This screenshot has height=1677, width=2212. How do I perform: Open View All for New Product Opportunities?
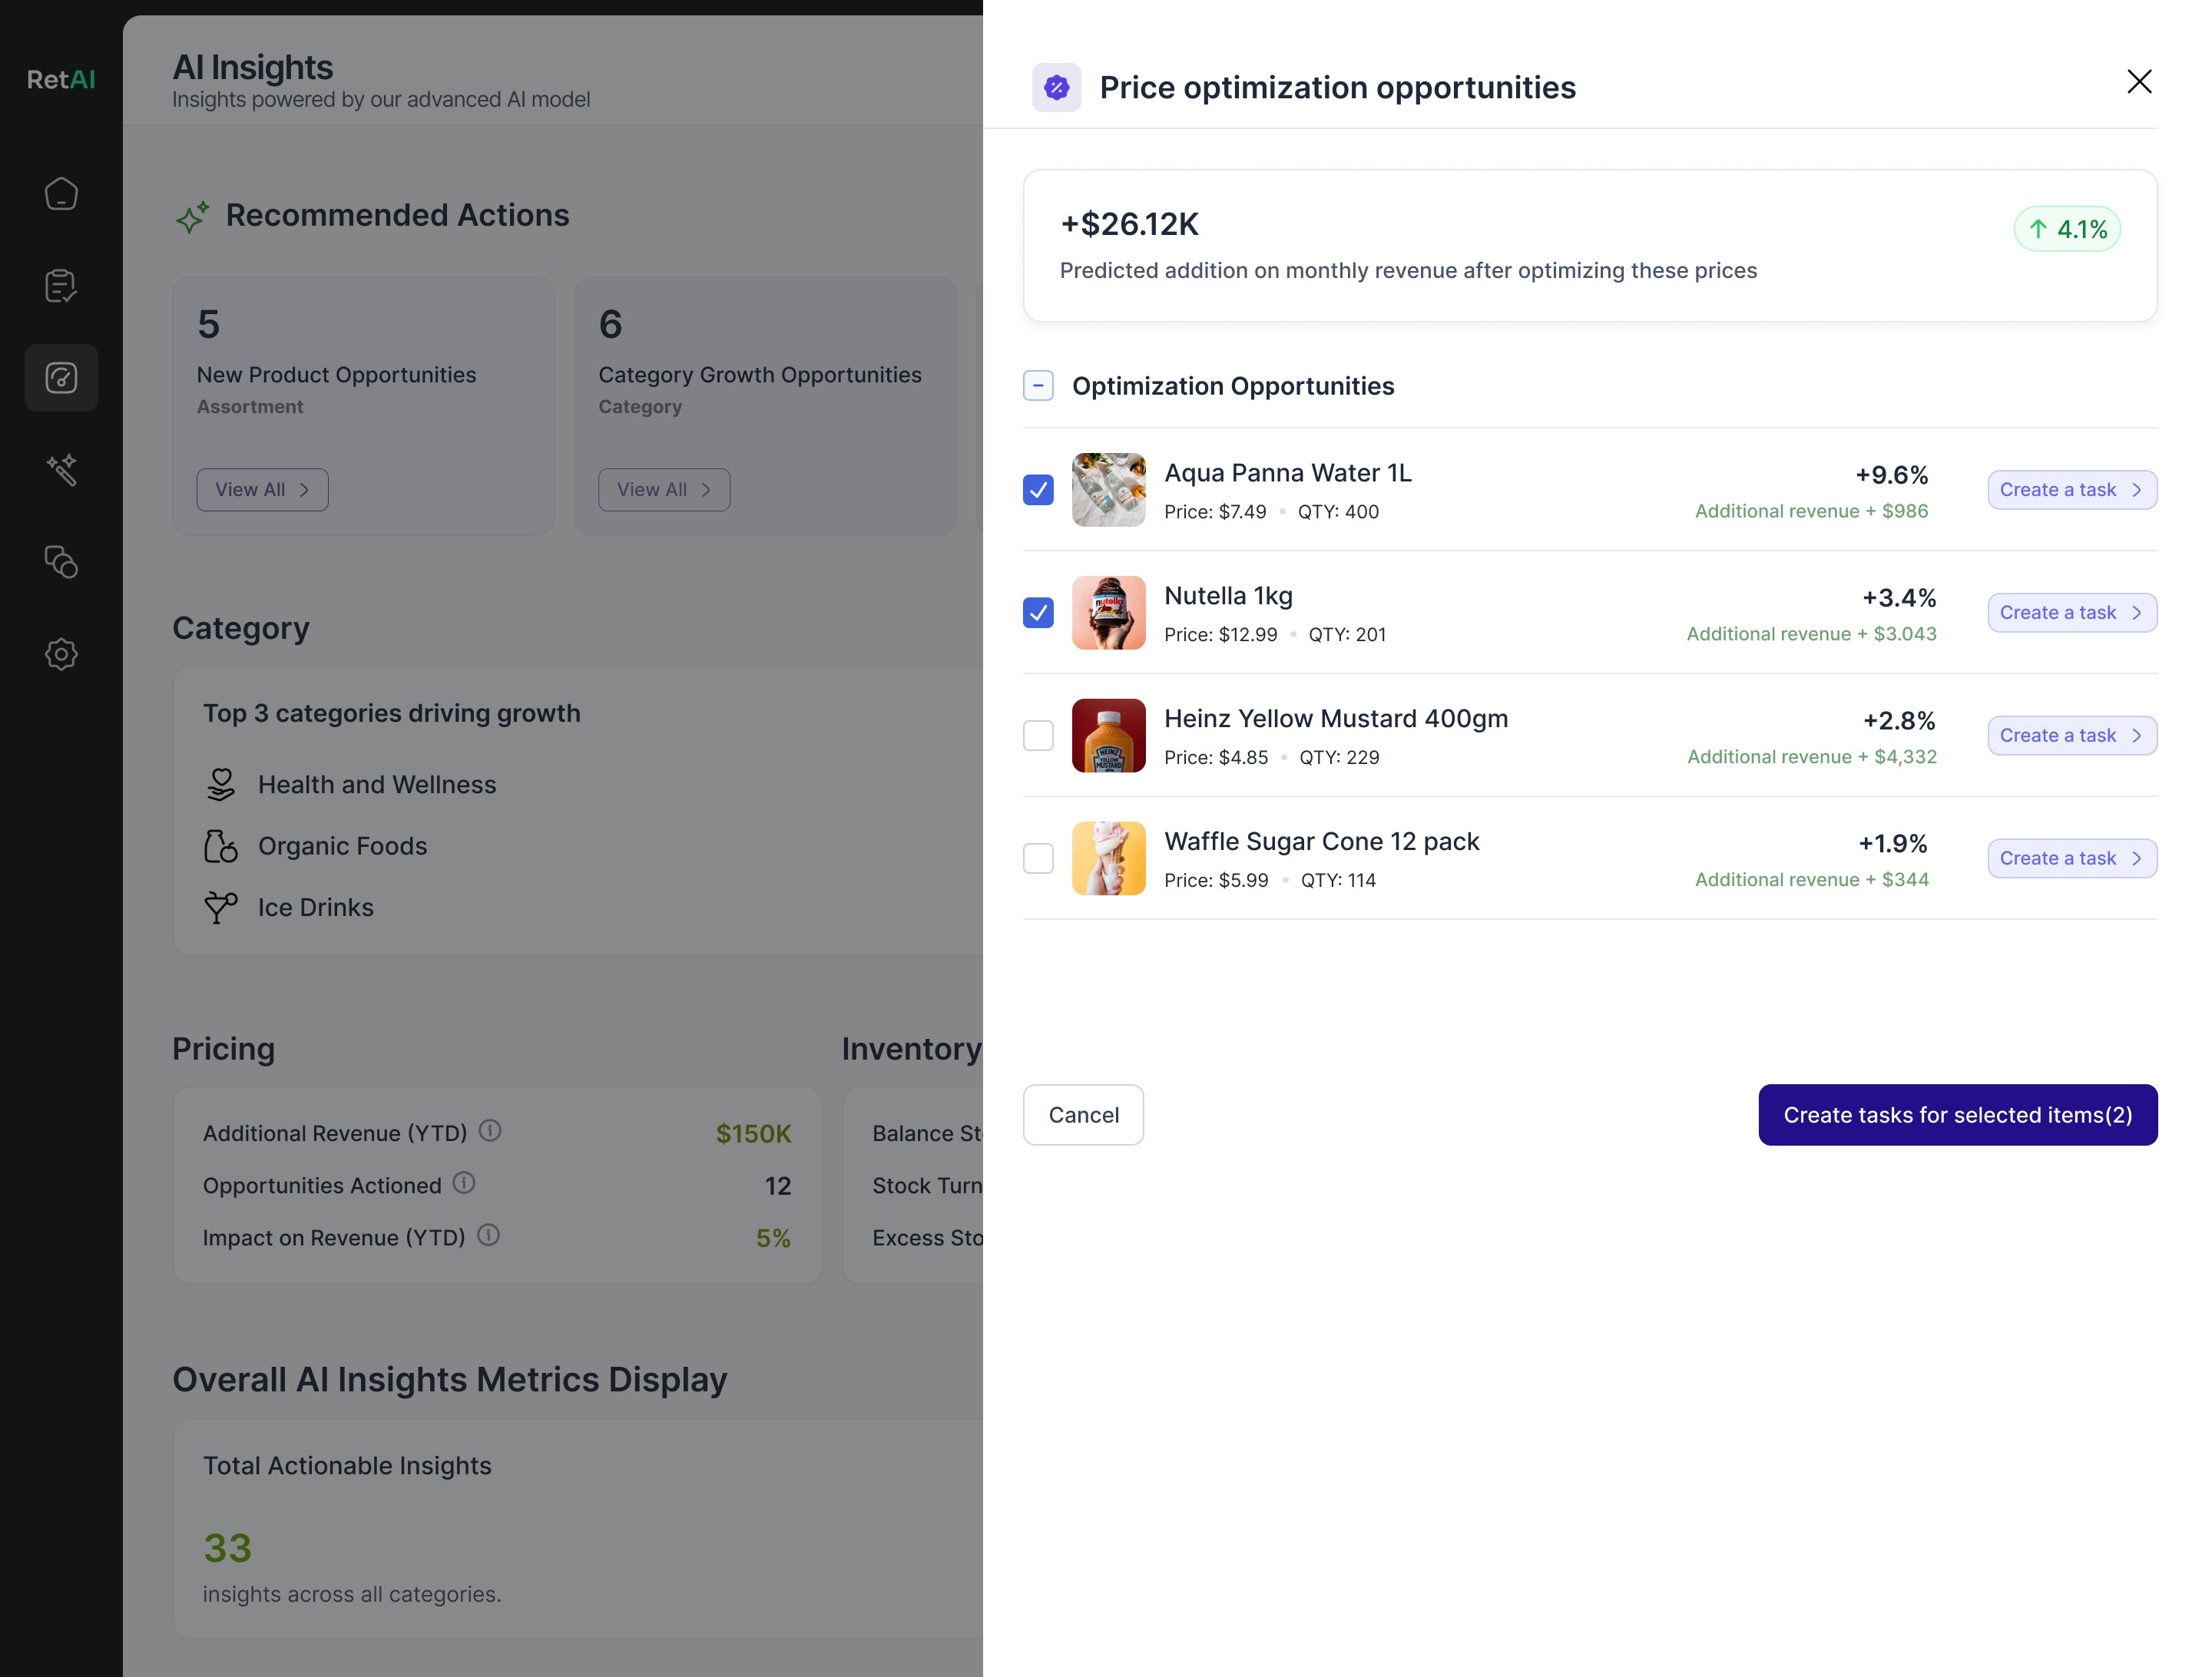(x=262, y=490)
